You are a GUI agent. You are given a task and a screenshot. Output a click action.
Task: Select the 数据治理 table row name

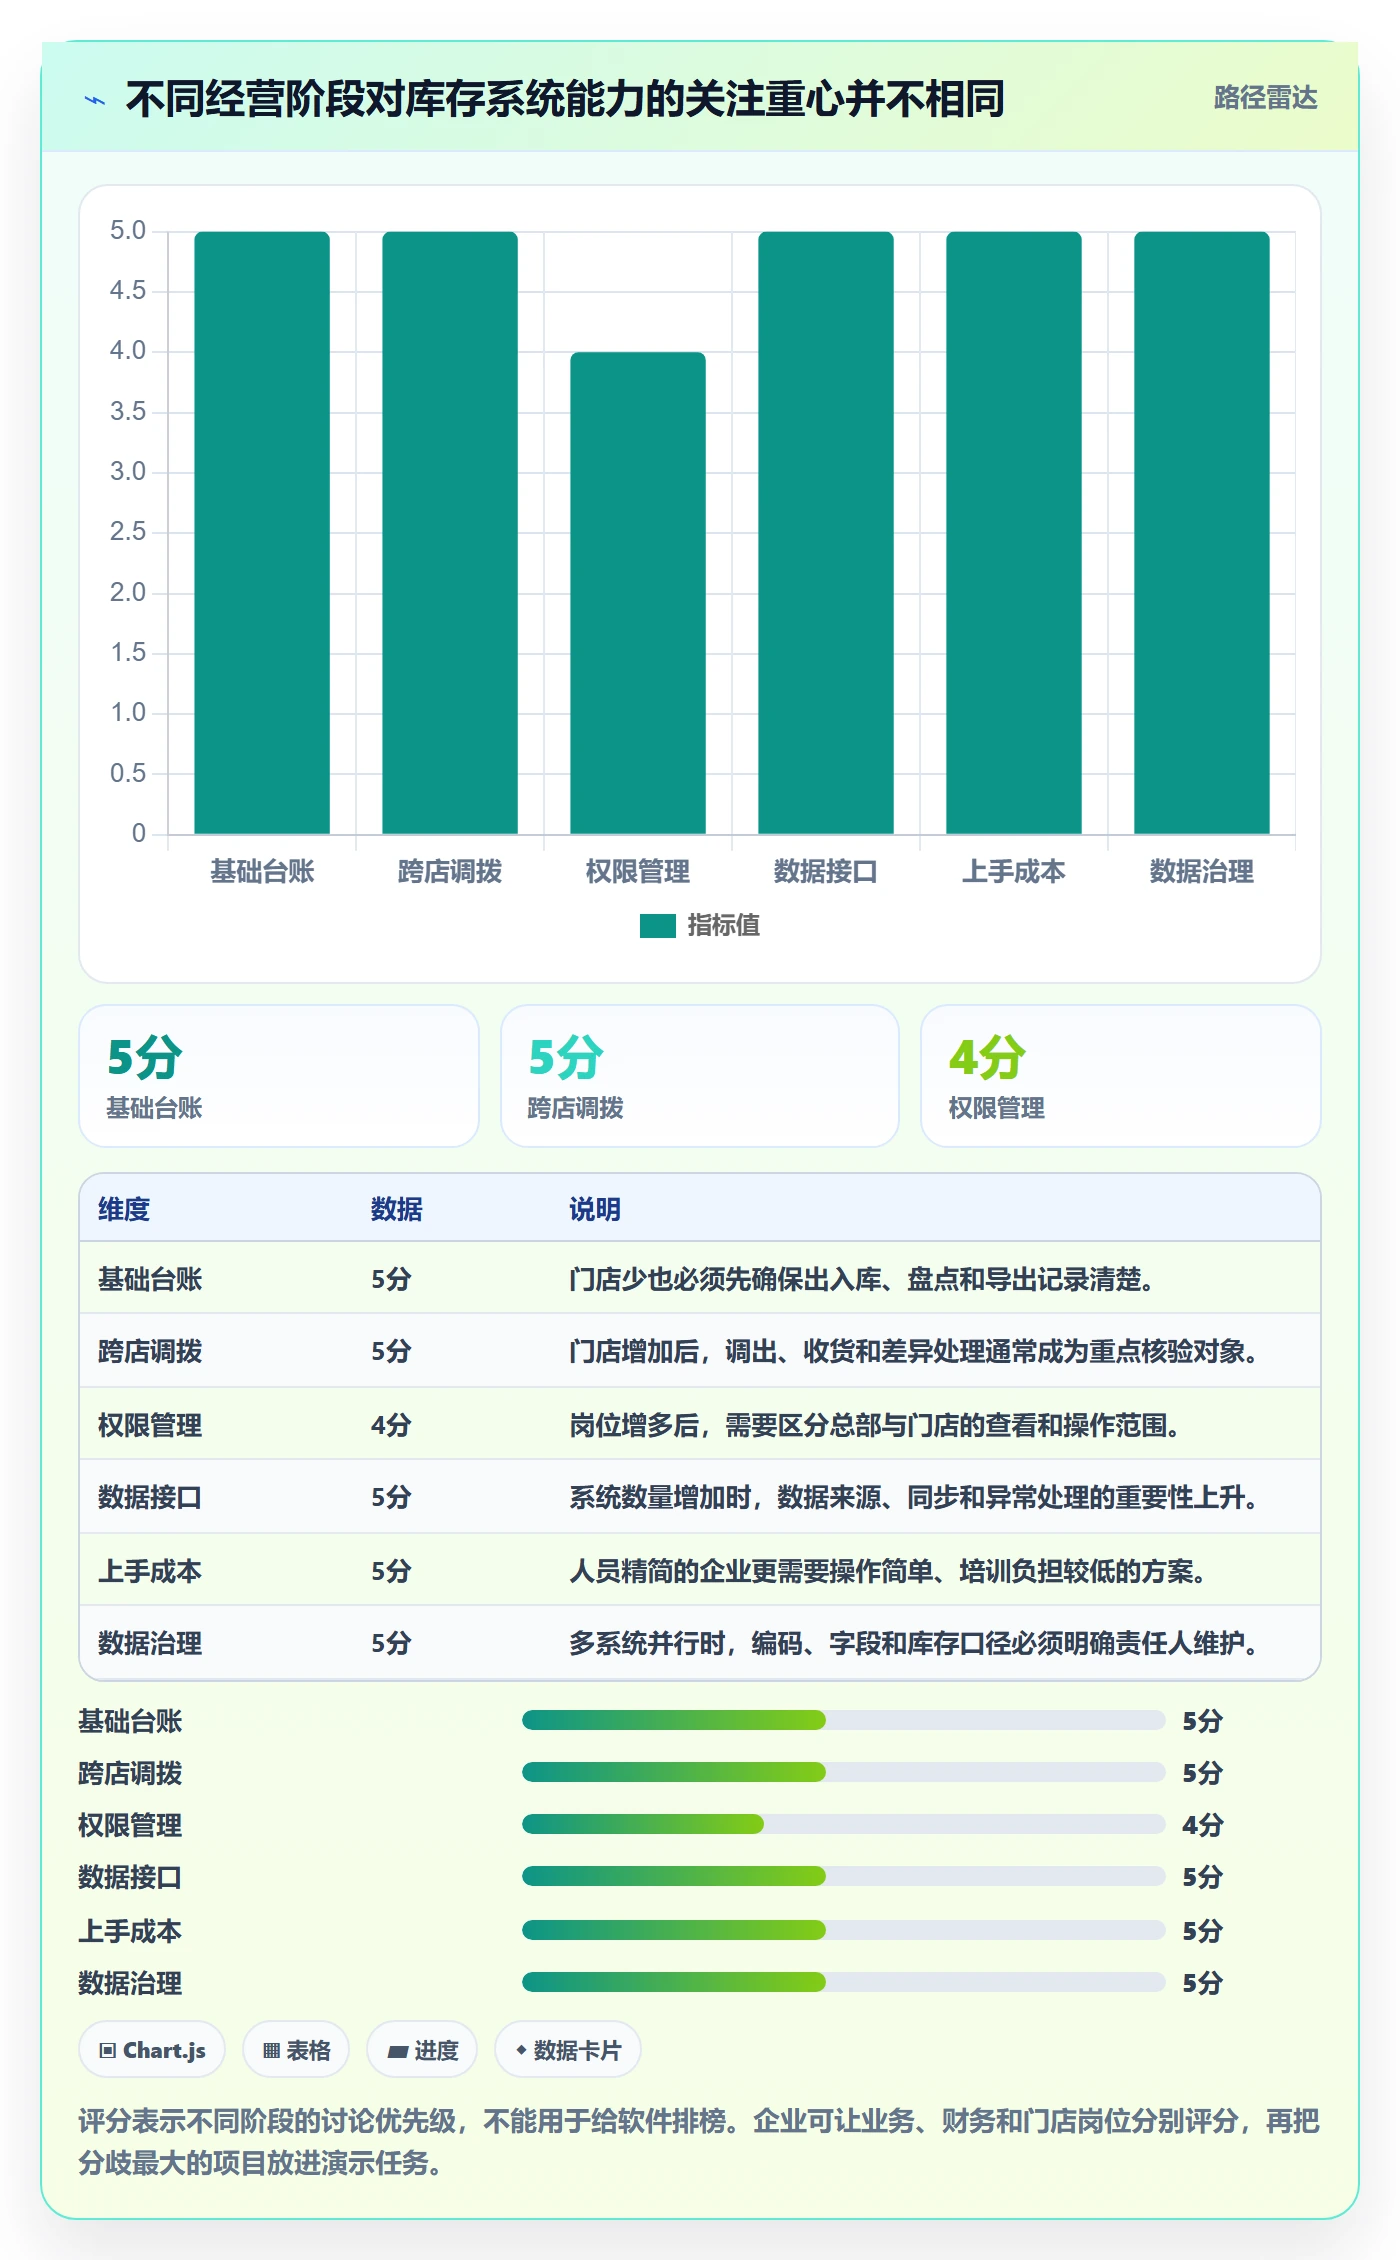tap(150, 1643)
